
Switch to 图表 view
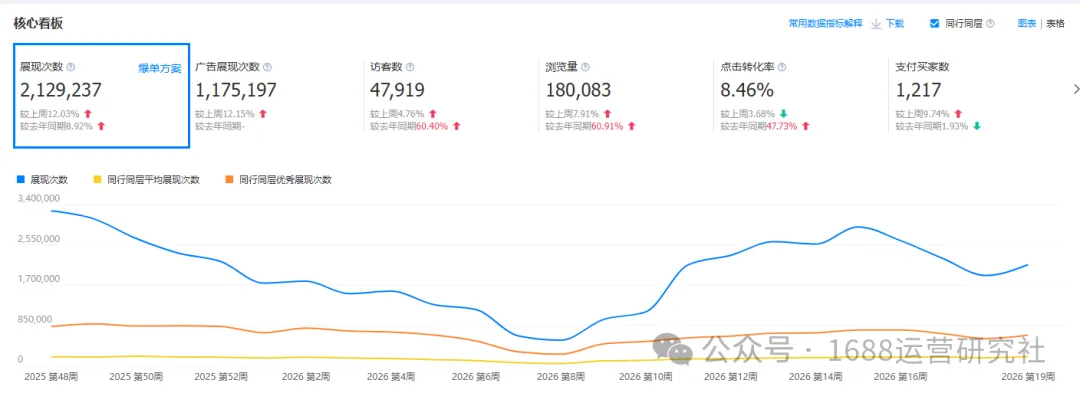pos(1027,23)
